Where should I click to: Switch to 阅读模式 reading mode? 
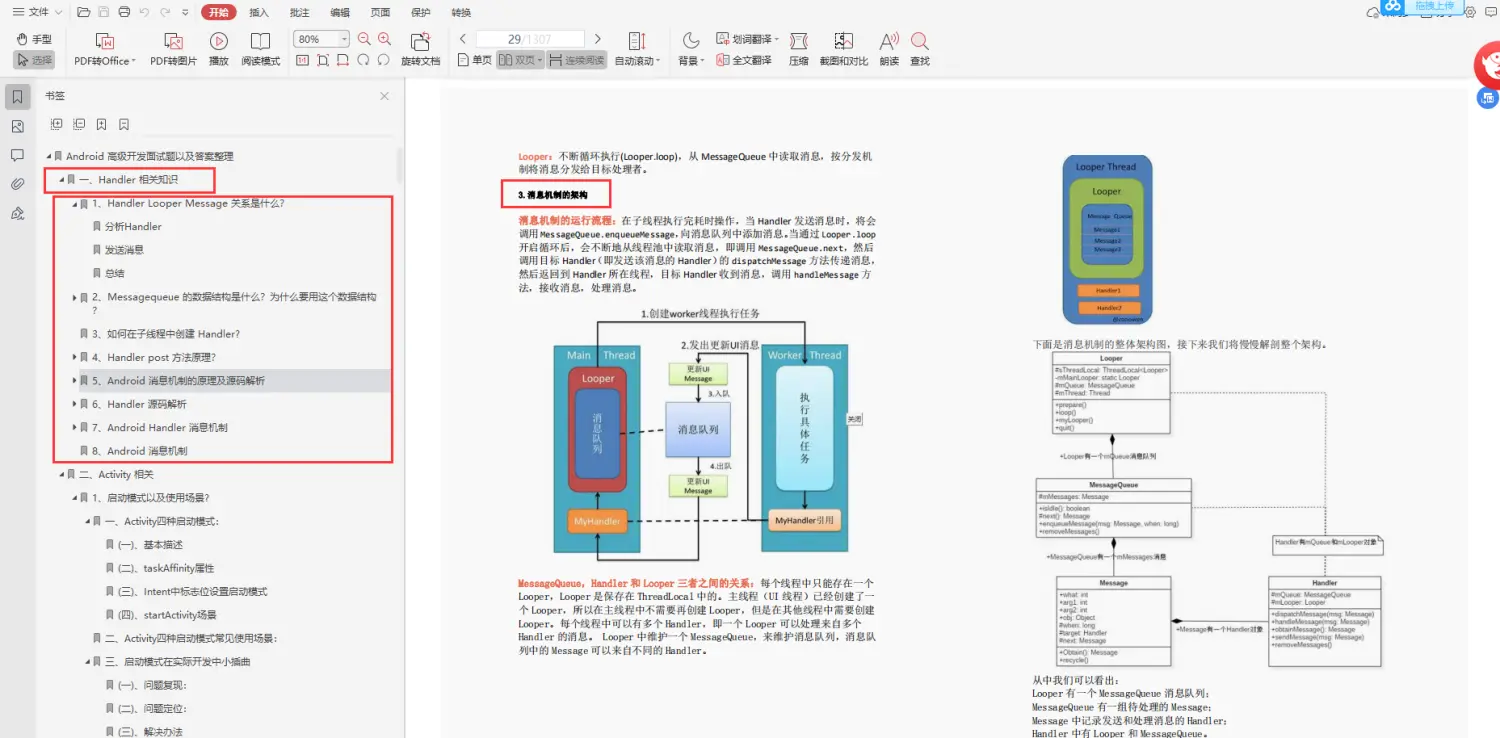[x=260, y=49]
